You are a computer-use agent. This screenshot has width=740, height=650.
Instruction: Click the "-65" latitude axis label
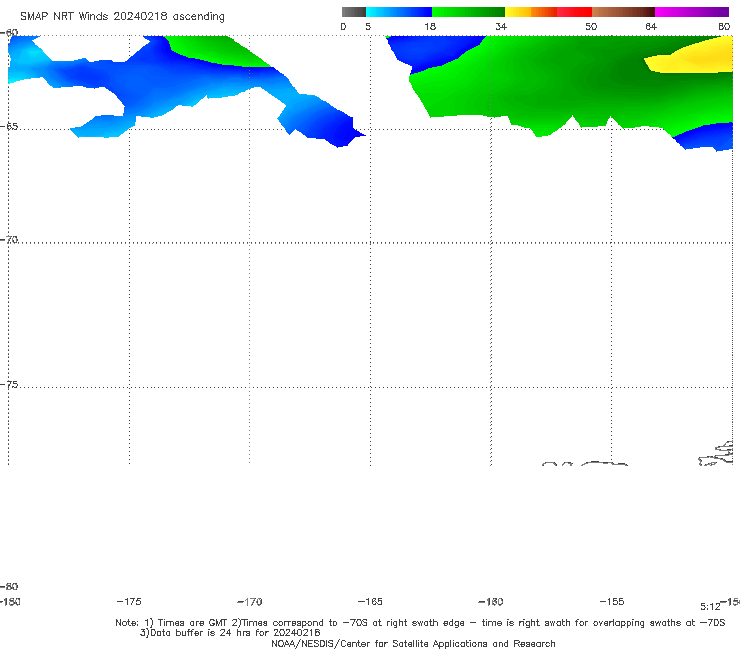pos(9,127)
